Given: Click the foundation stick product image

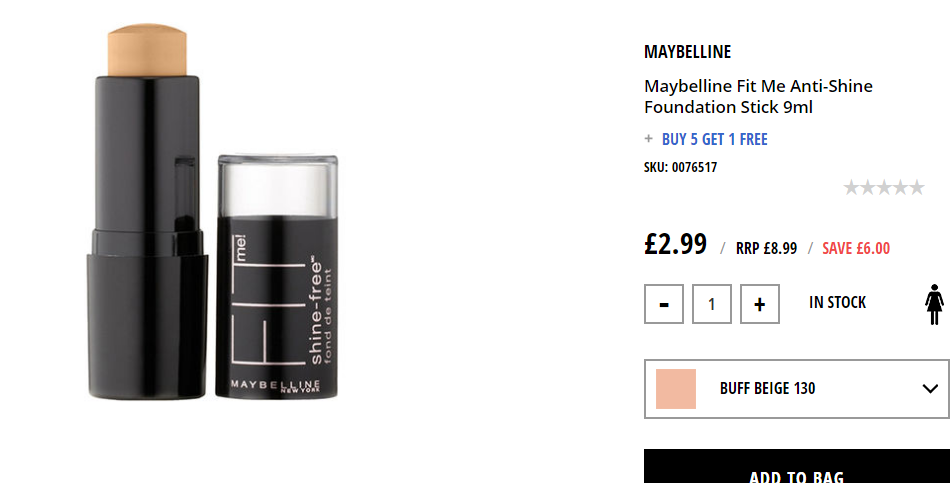Looking at the screenshot, I should tap(147, 212).
